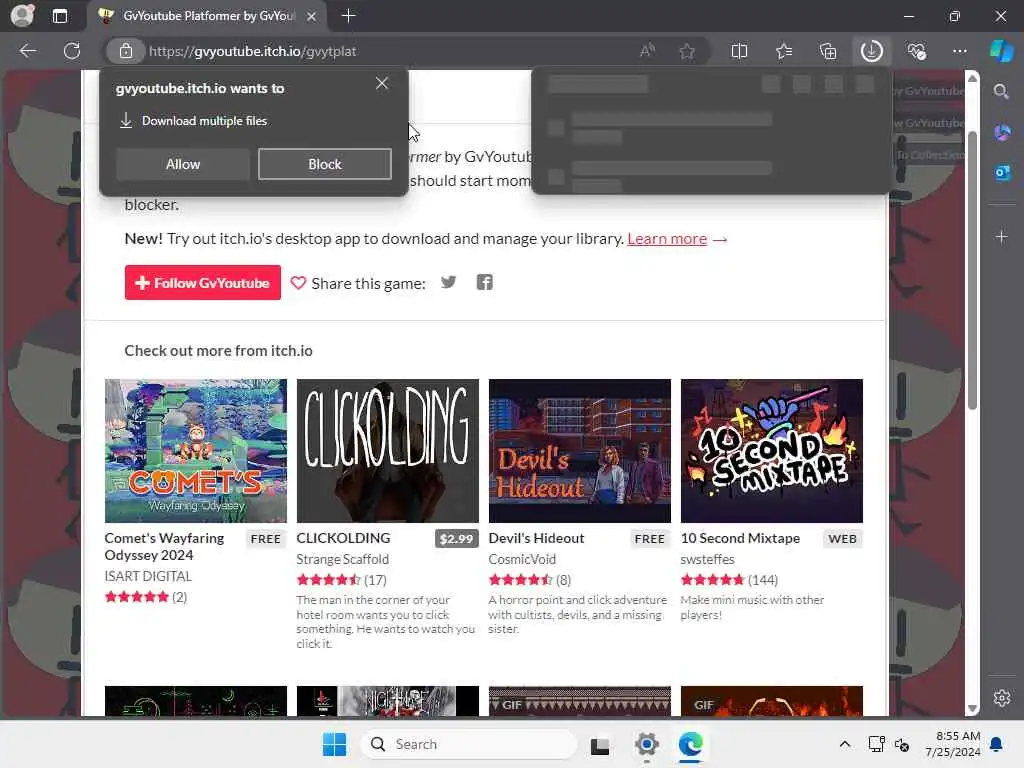Close the download permission popup
Image resolution: width=1024 pixels, height=768 pixels.
point(382,84)
